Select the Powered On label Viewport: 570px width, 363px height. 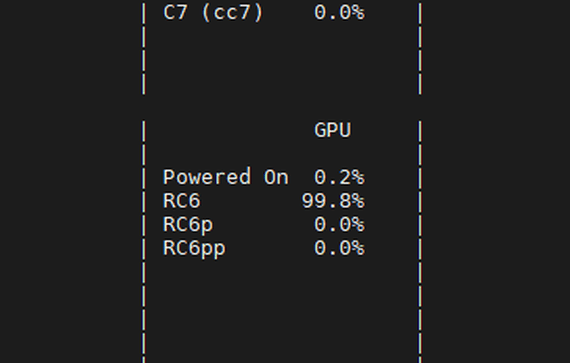(226, 177)
